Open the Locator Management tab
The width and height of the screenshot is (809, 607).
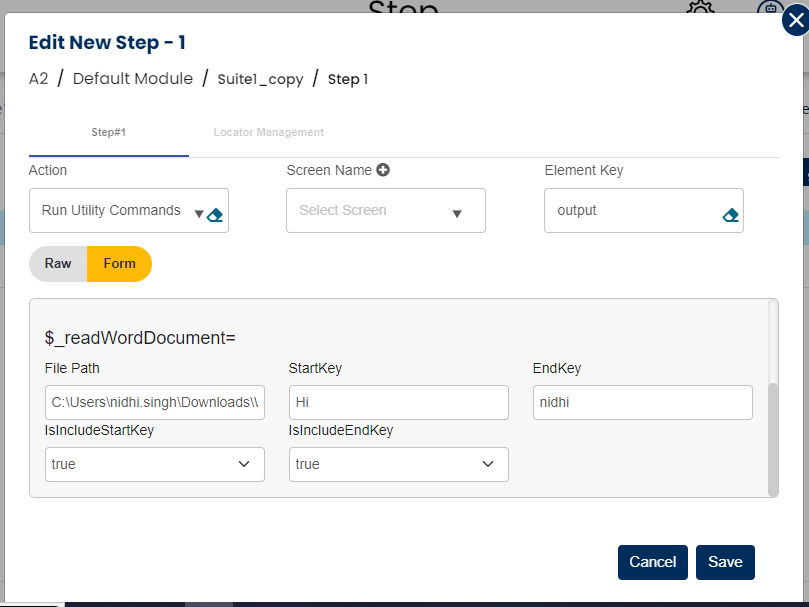(268, 132)
